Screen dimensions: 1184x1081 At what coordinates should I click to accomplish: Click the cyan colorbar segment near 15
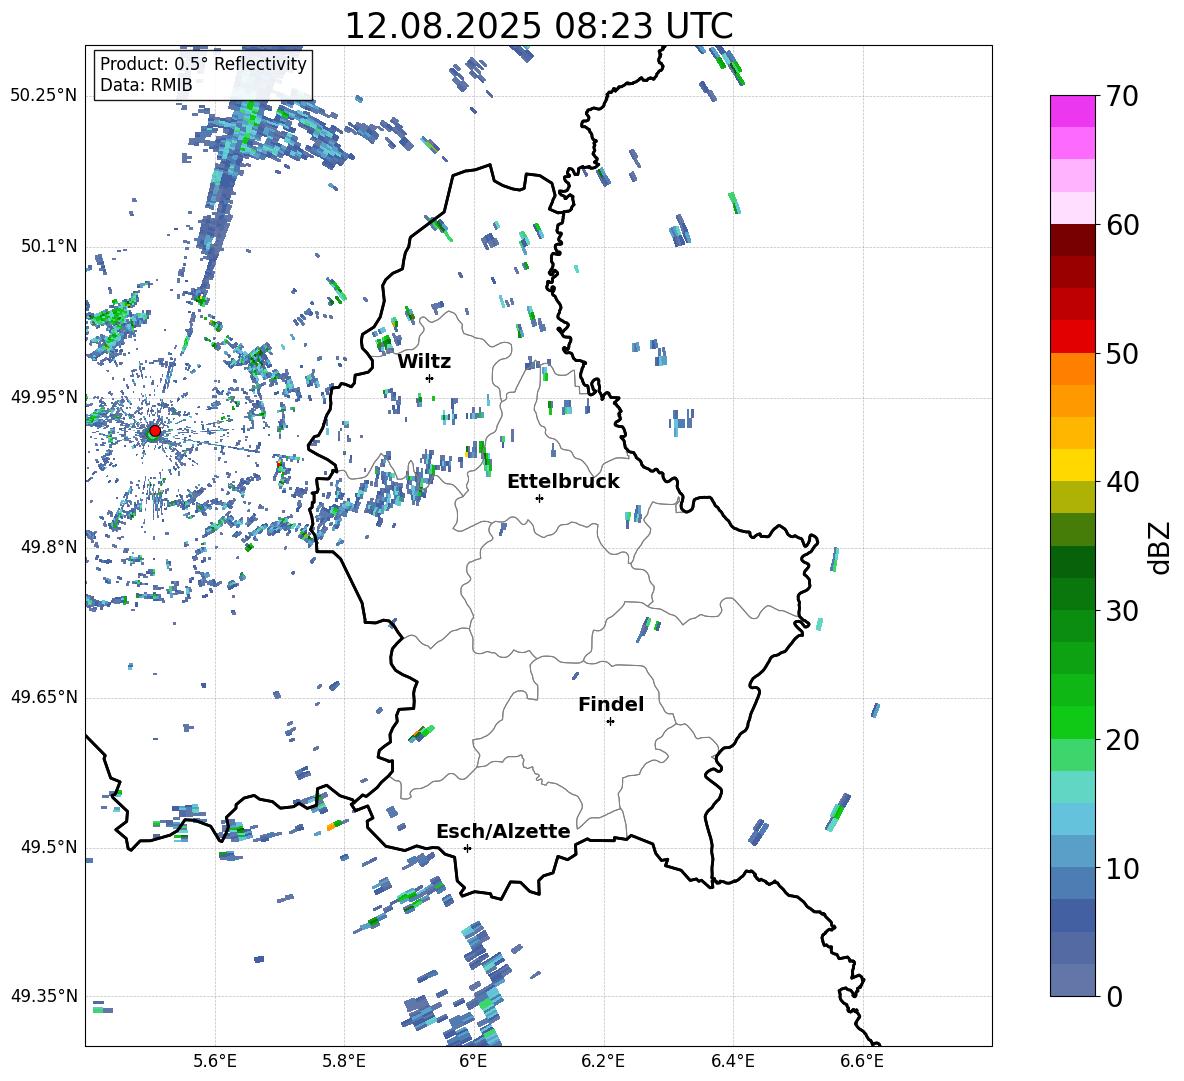pyautogui.click(x=1072, y=787)
